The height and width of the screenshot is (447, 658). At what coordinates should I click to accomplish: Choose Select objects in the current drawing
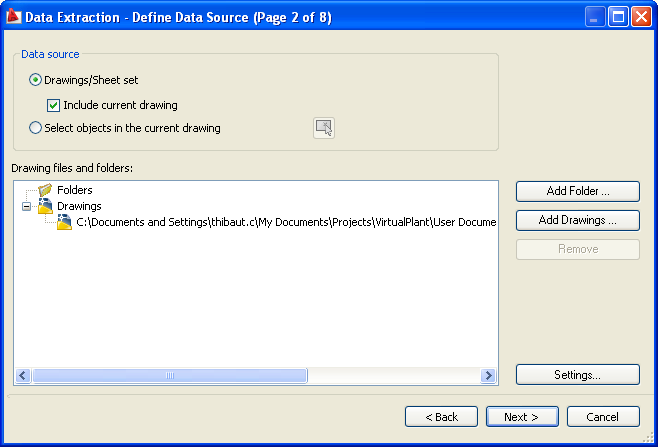click(35, 128)
